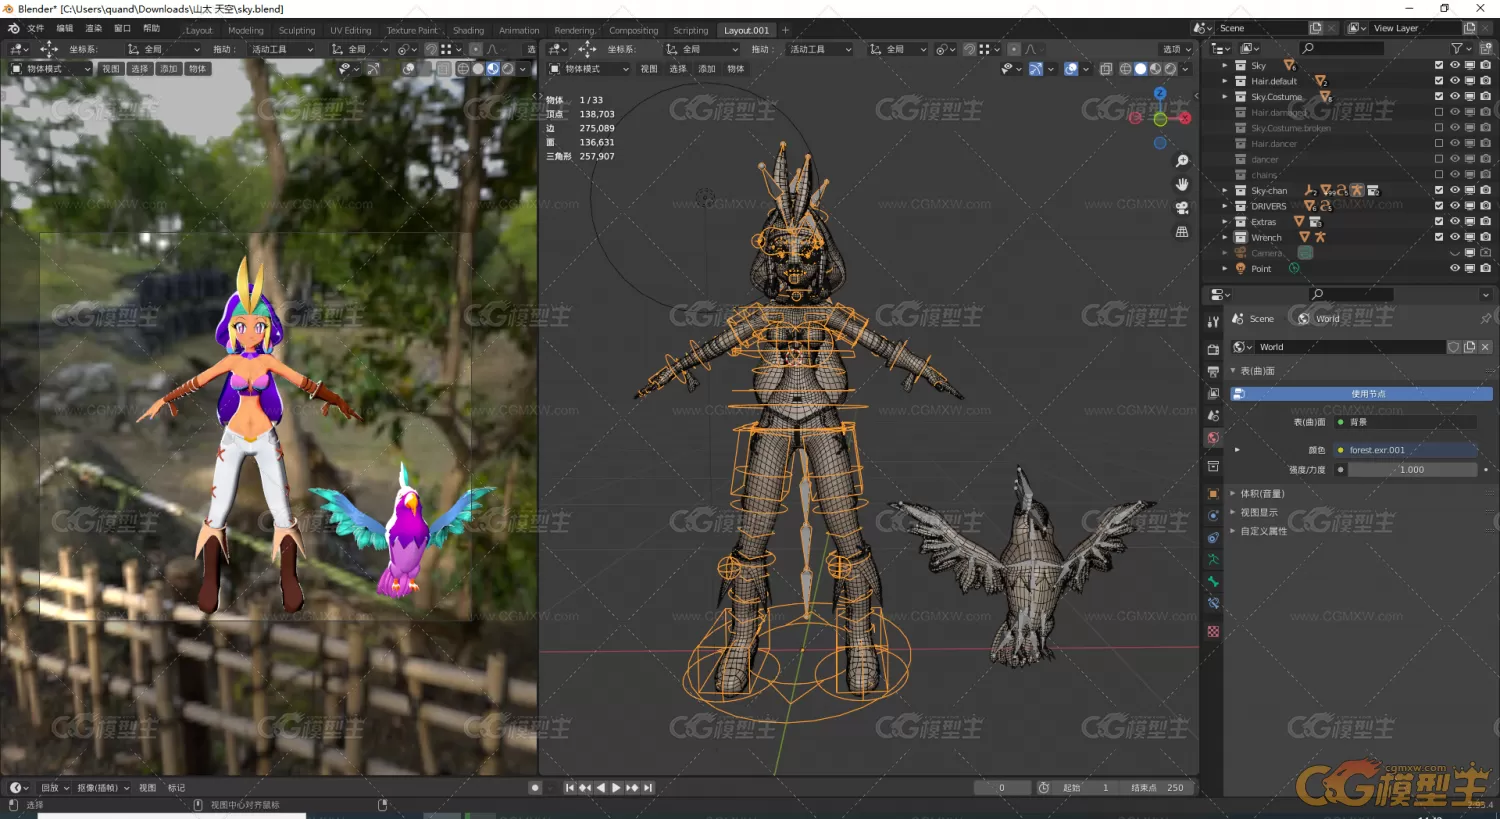This screenshot has height=819, width=1500.
Task: Open the World properties globe tab
Action: [1213, 438]
